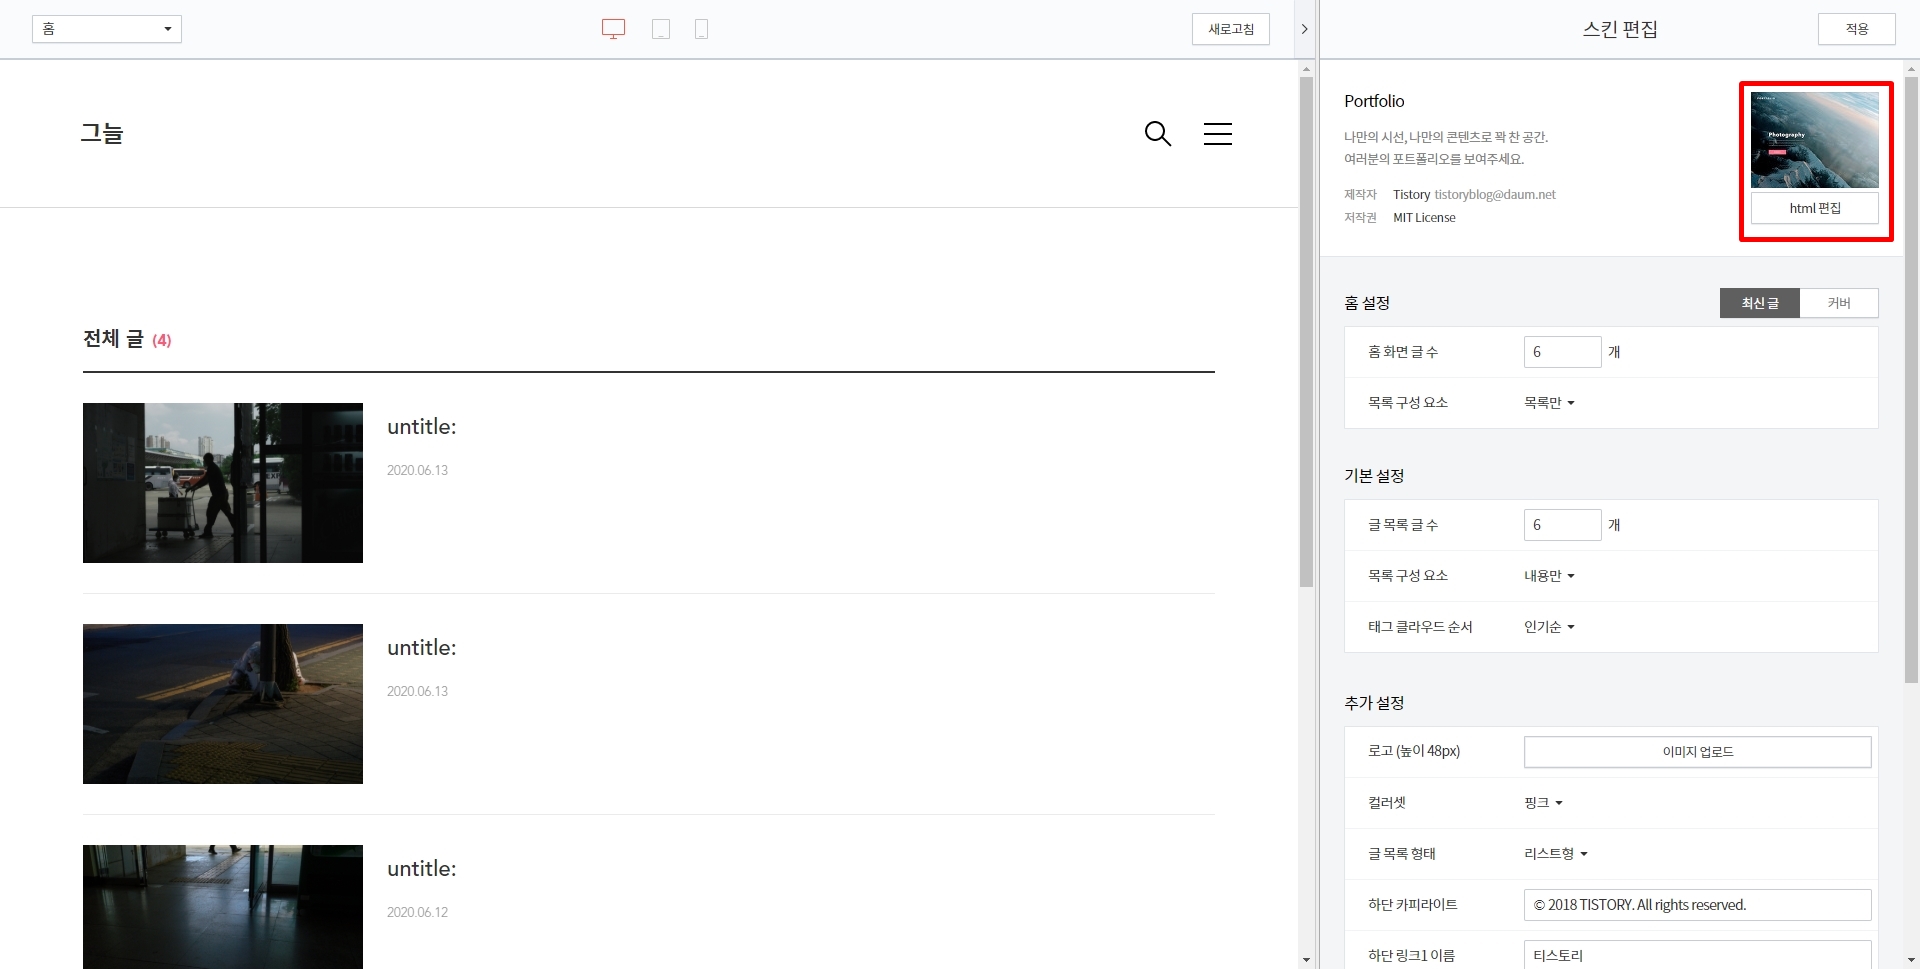Screen dimensions: 1920x969
Task: Click the 하단 링크1 이름 field with 티스토리
Action: [1697, 955]
